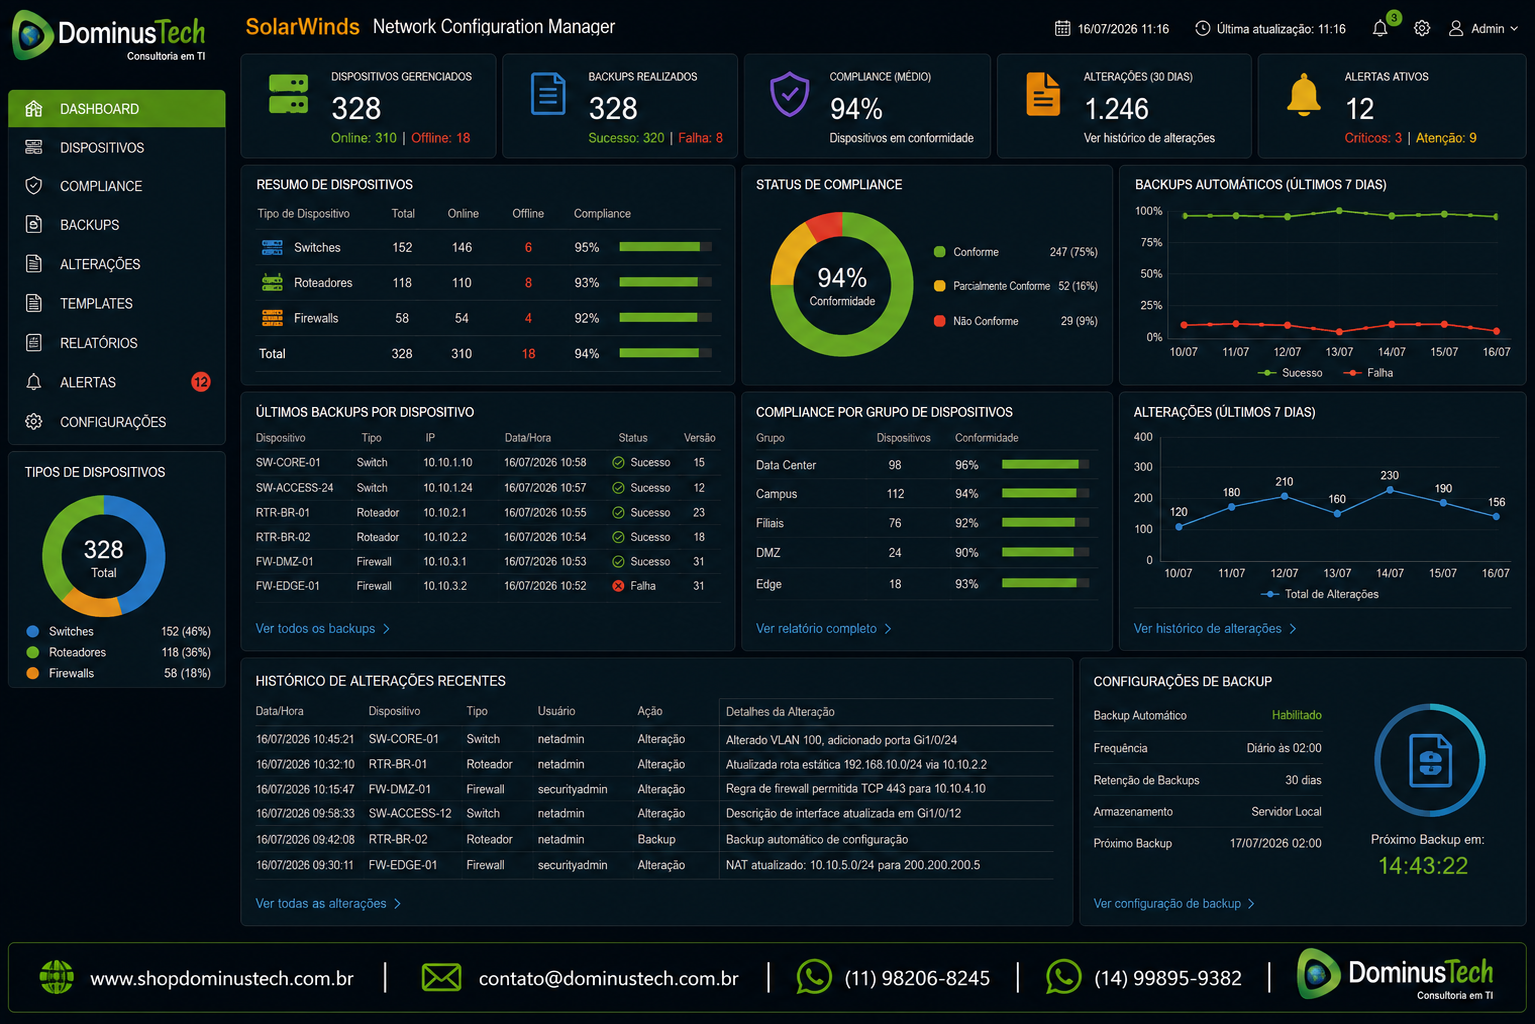1535x1024 pixels.
Task: Click the shield icon on Compliance (Médio) card
Action: tap(789, 94)
